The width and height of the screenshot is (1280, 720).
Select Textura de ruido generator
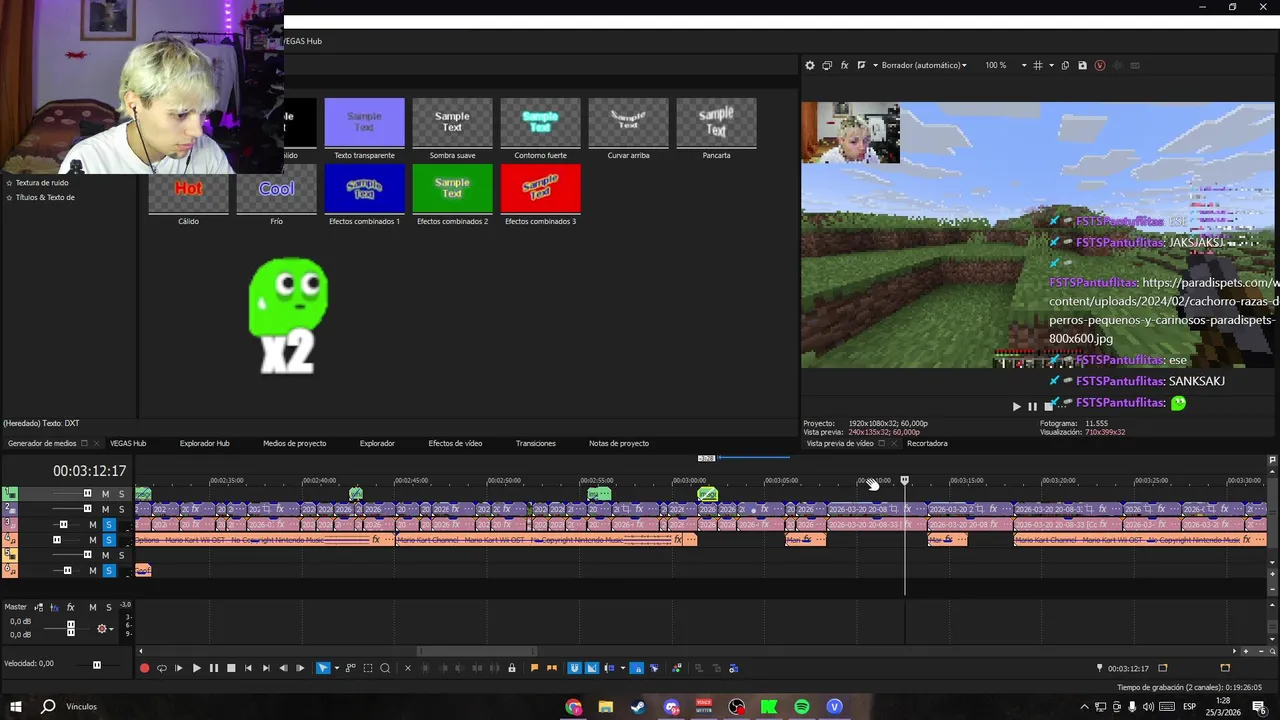[42, 183]
